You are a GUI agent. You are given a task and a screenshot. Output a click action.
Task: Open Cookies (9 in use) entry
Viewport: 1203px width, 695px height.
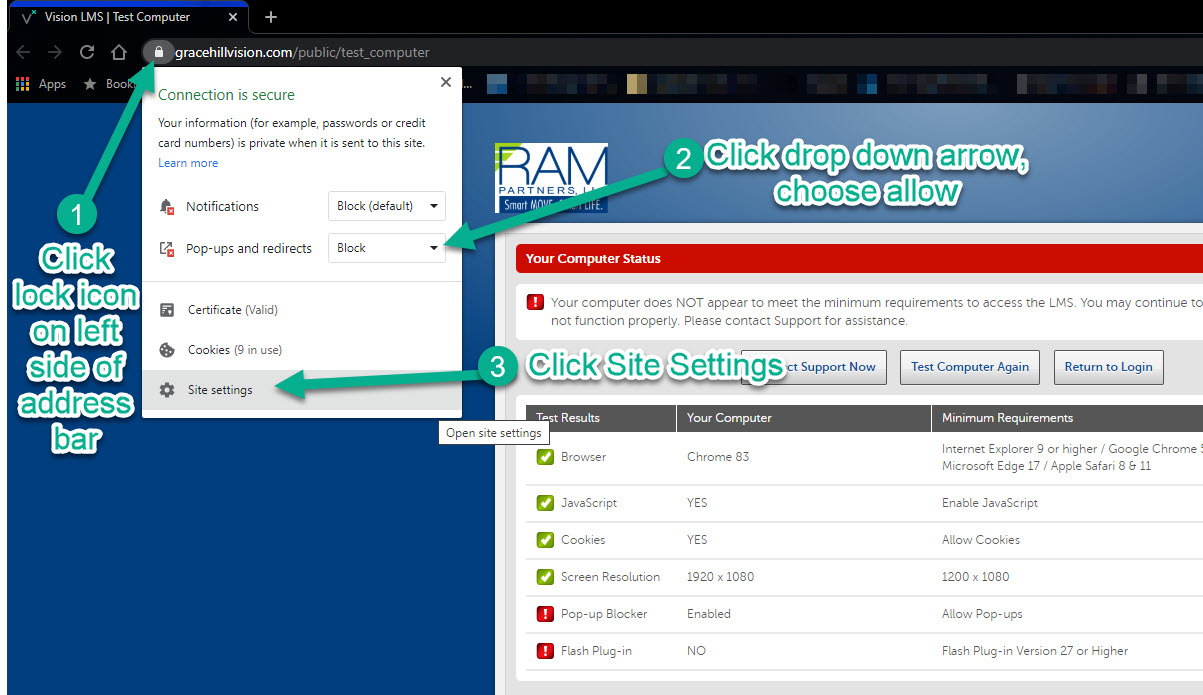click(x=302, y=350)
